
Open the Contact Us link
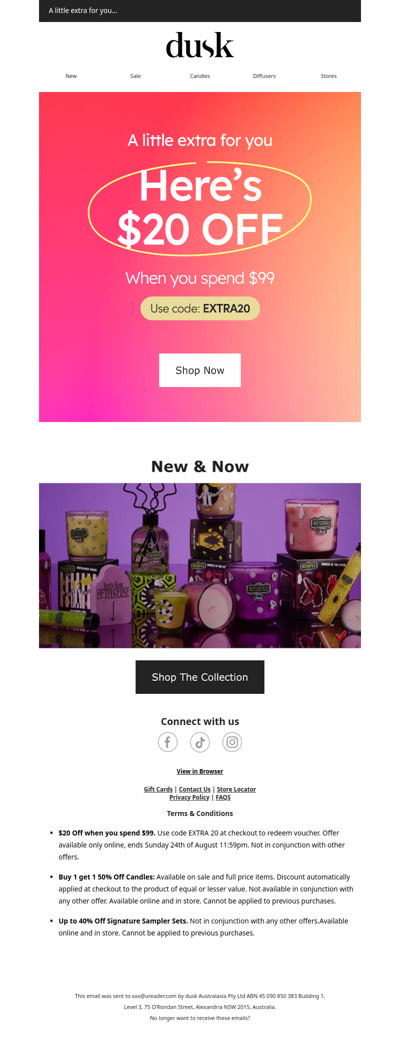point(195,789)
